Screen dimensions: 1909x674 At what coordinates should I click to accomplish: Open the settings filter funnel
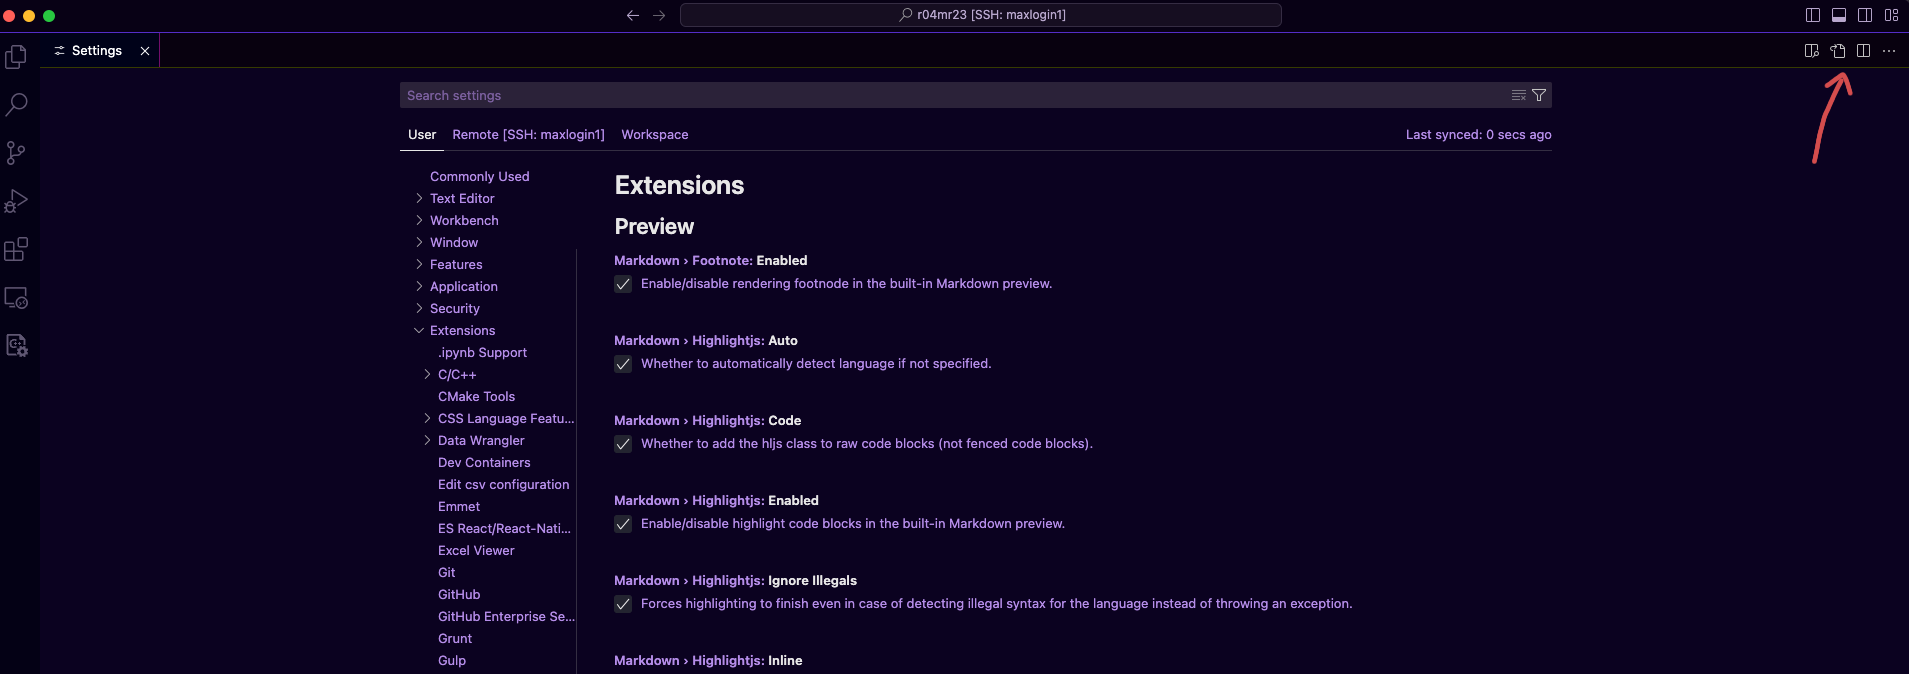coord(1539,95)
